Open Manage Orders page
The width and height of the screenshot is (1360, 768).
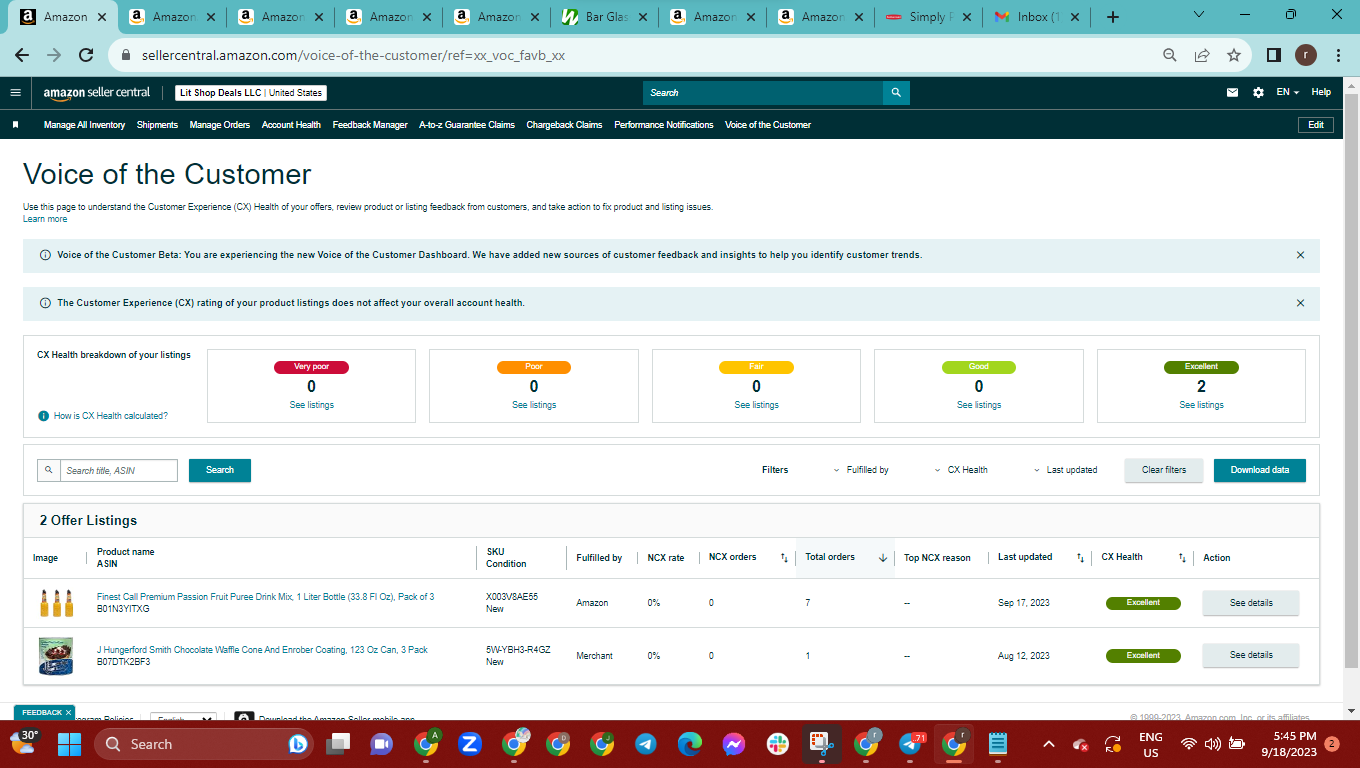[x=220, y=125]
